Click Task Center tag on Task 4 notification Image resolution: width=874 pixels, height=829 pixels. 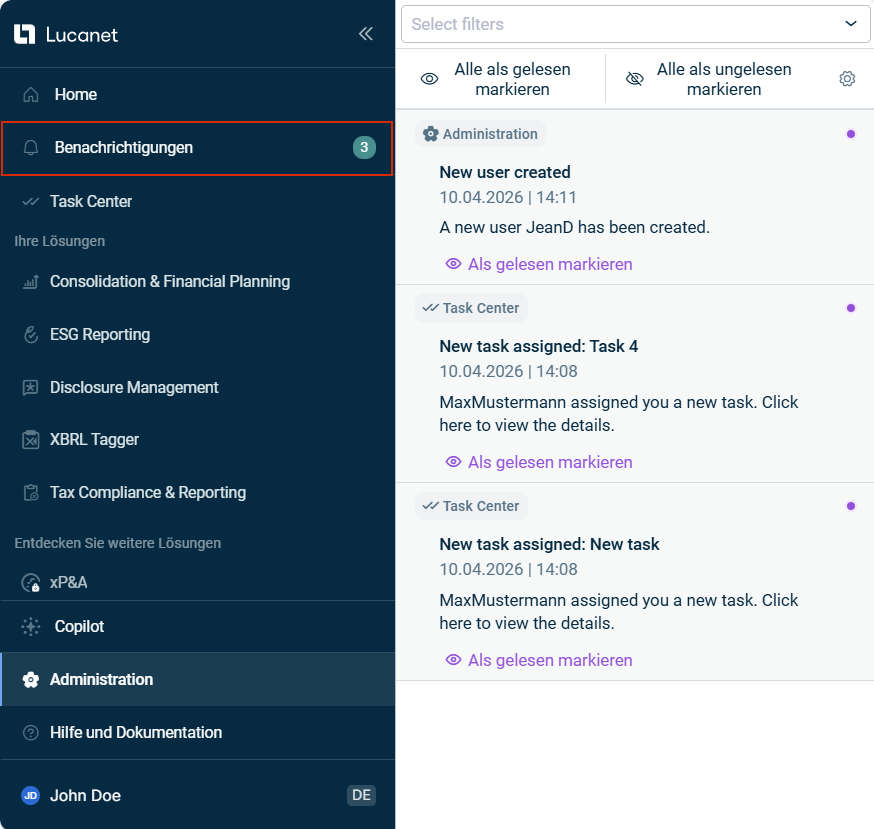[x=472, y=308]
